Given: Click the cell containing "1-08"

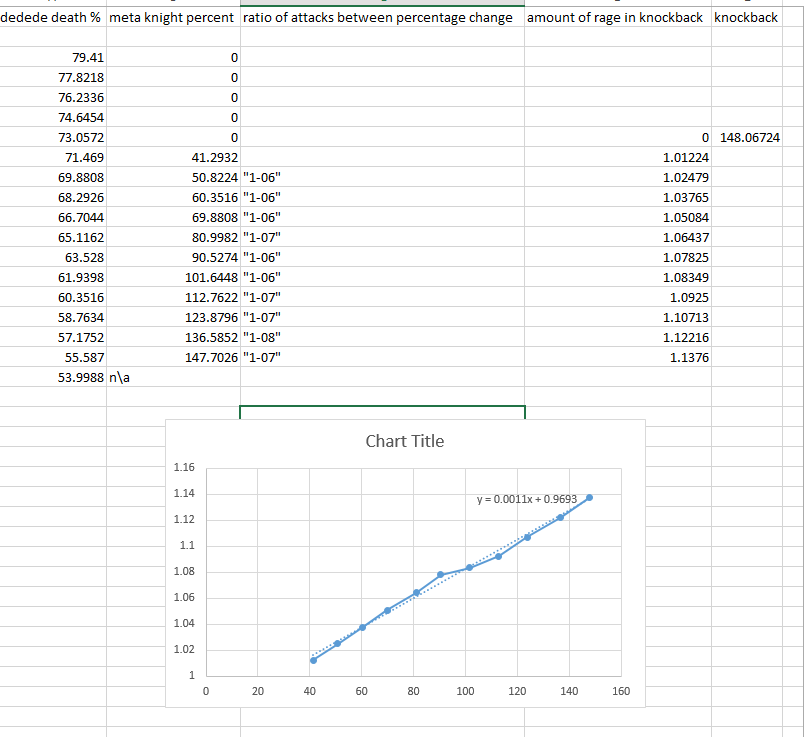Looking at the screenshot, I should pyautogui.click(x=263, y=336).
